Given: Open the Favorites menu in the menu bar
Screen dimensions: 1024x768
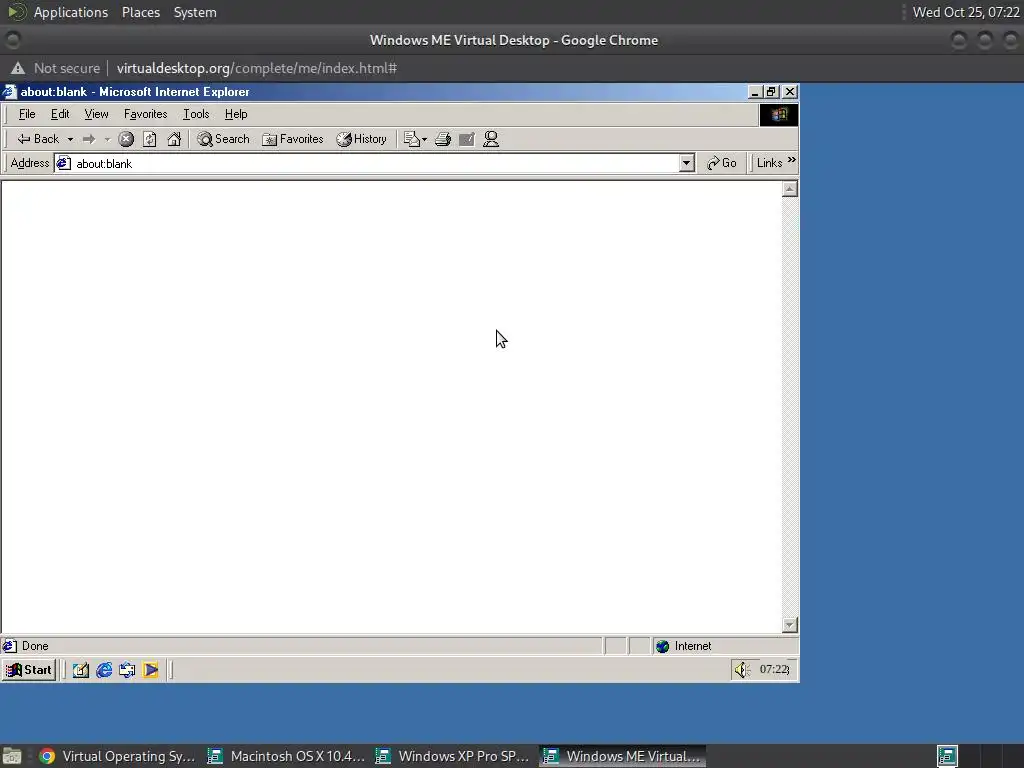Looking at the screenshot, I should coord(146,114).
